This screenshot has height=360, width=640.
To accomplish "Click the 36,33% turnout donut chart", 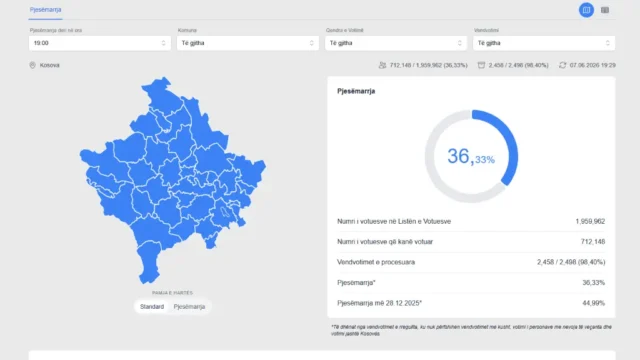I will (x=471, y=156).
